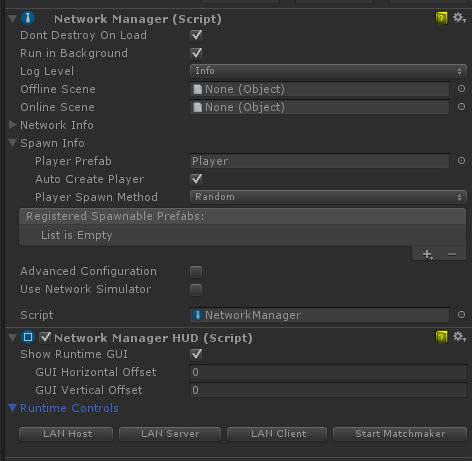Toggle Run in Background checkbox
The height and width of the screenshot is (461, 472).
196,53
